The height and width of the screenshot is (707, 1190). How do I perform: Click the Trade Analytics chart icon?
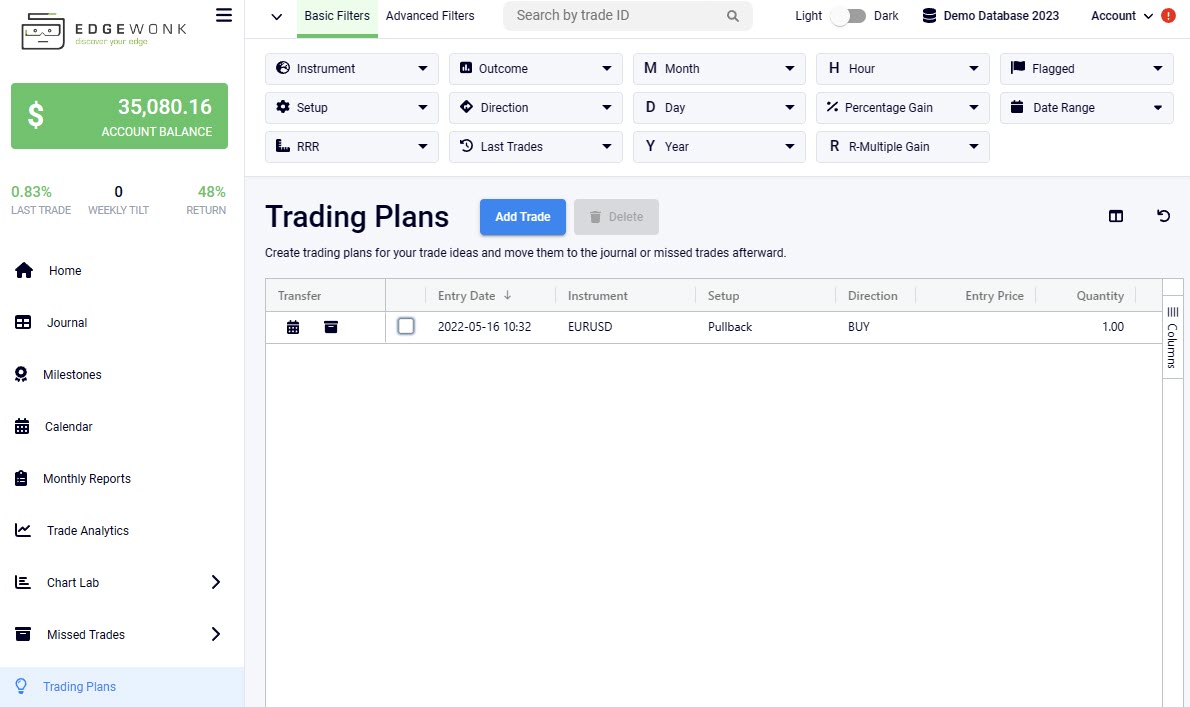click(x=23, y=530)
